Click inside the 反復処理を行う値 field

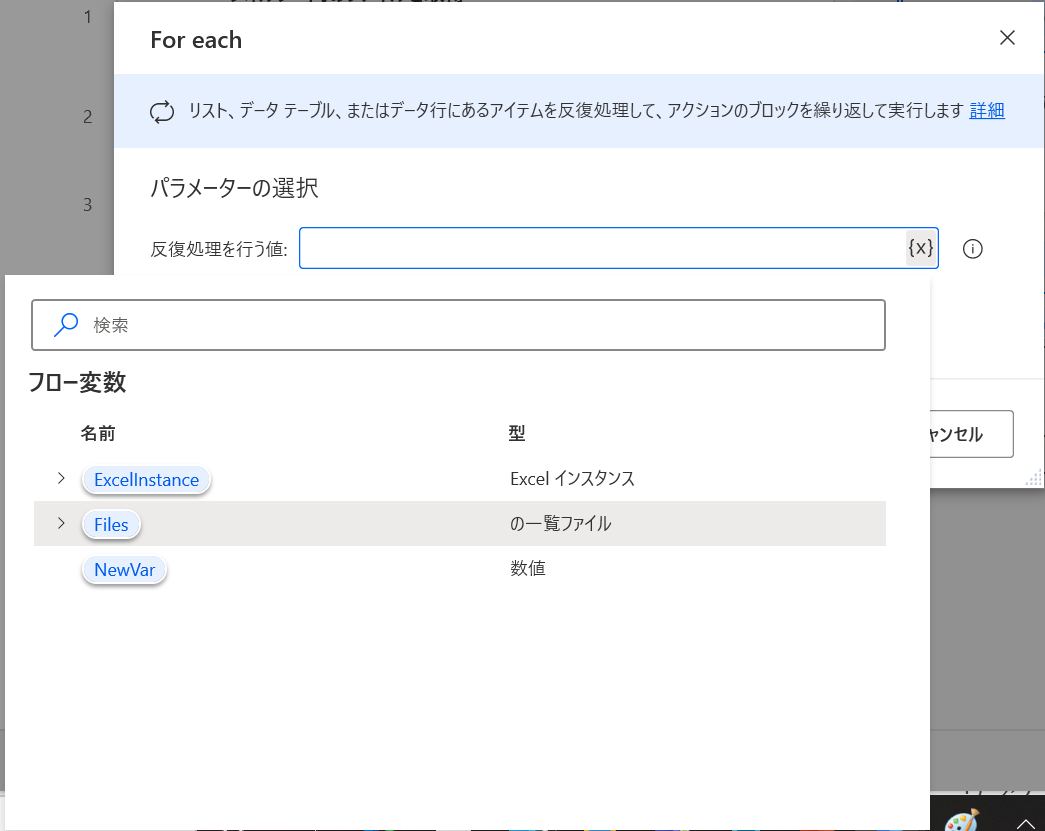[600, 248]
